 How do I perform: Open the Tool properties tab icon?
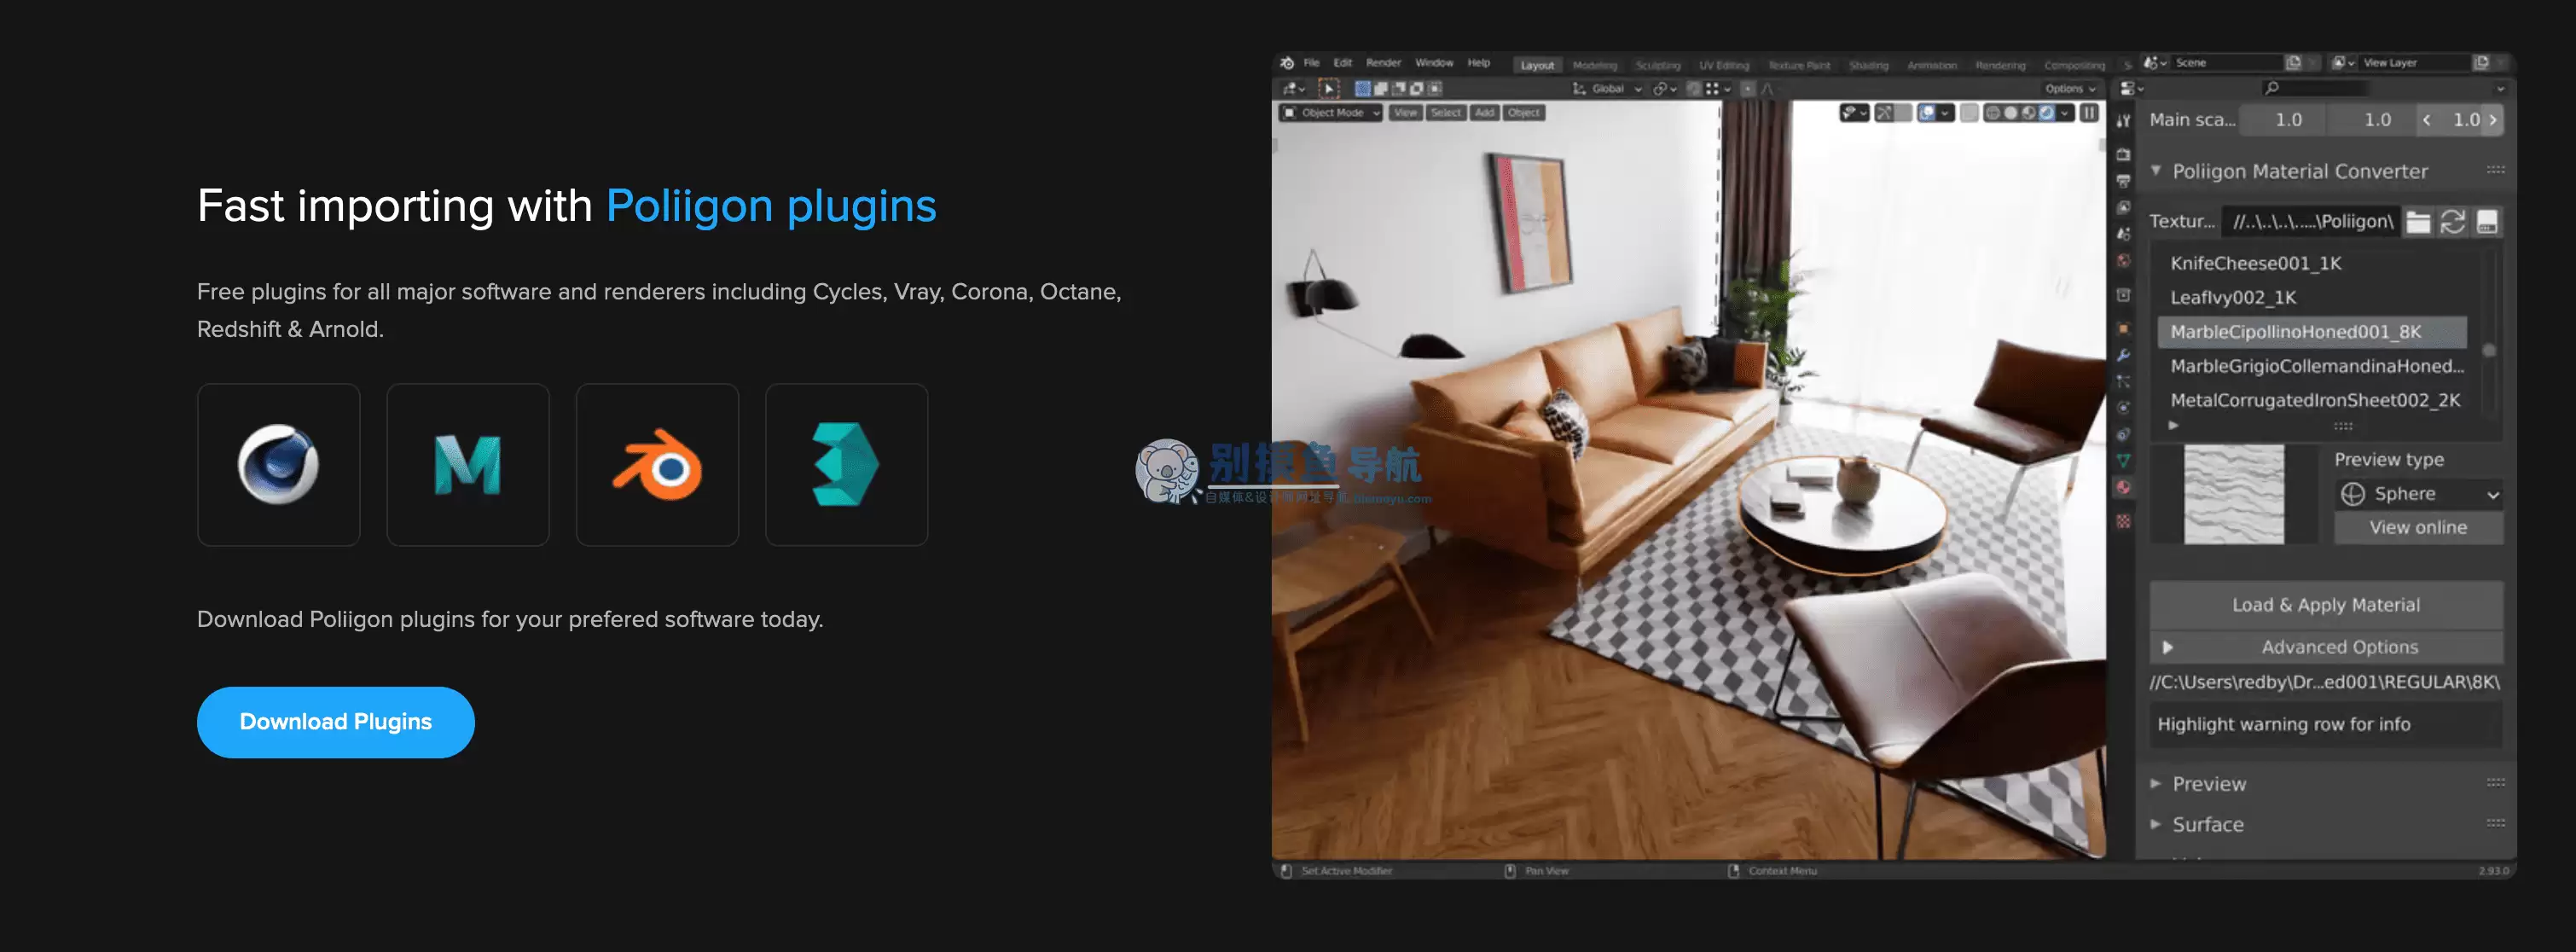pyautogui.click(x=2123, y=121)
